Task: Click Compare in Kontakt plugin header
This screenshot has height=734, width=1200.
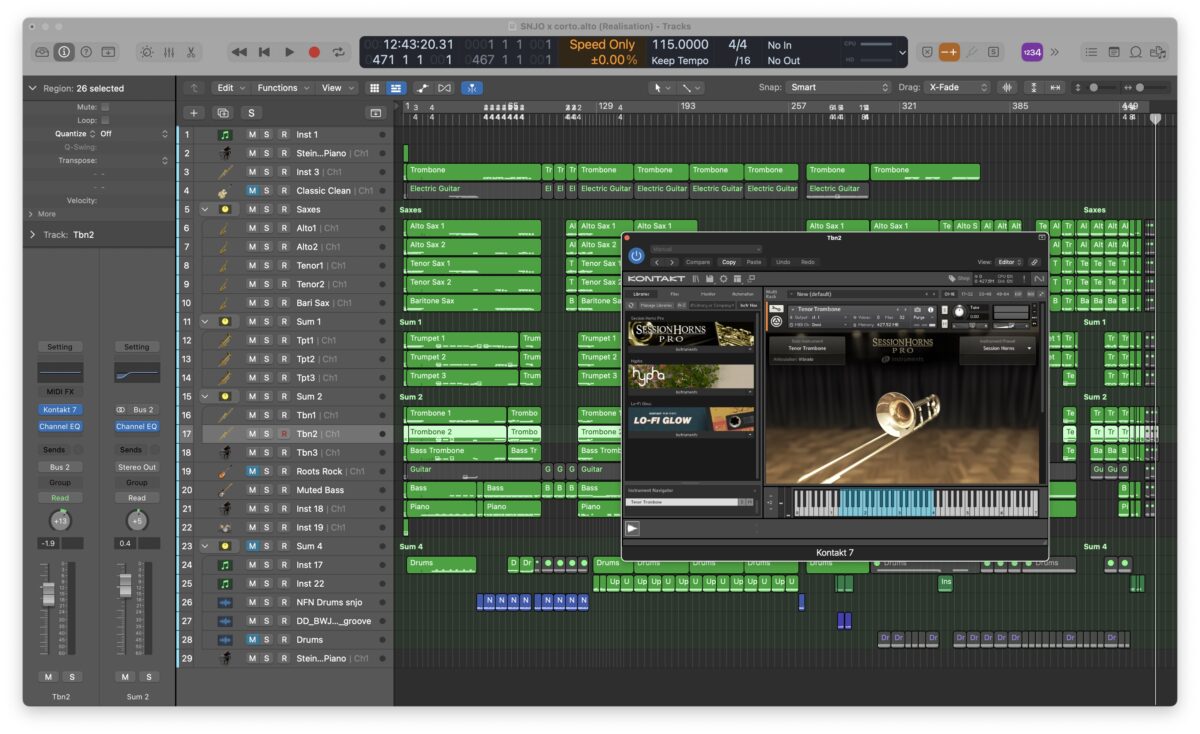Action: pyautogui.click(x=698, y=262)
